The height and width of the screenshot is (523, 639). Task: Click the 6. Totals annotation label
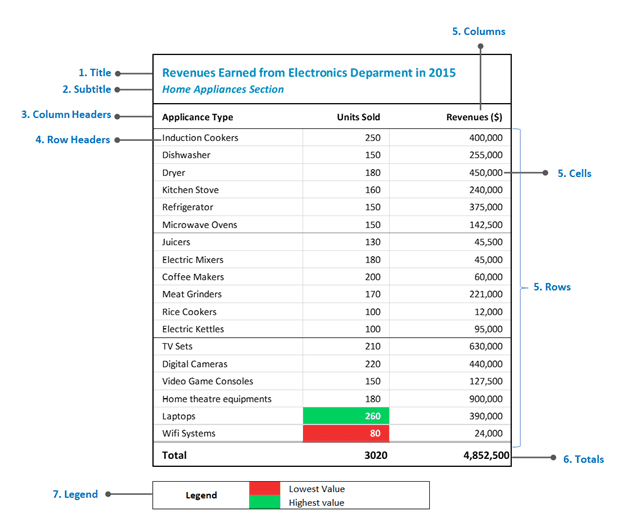point(583,459)
